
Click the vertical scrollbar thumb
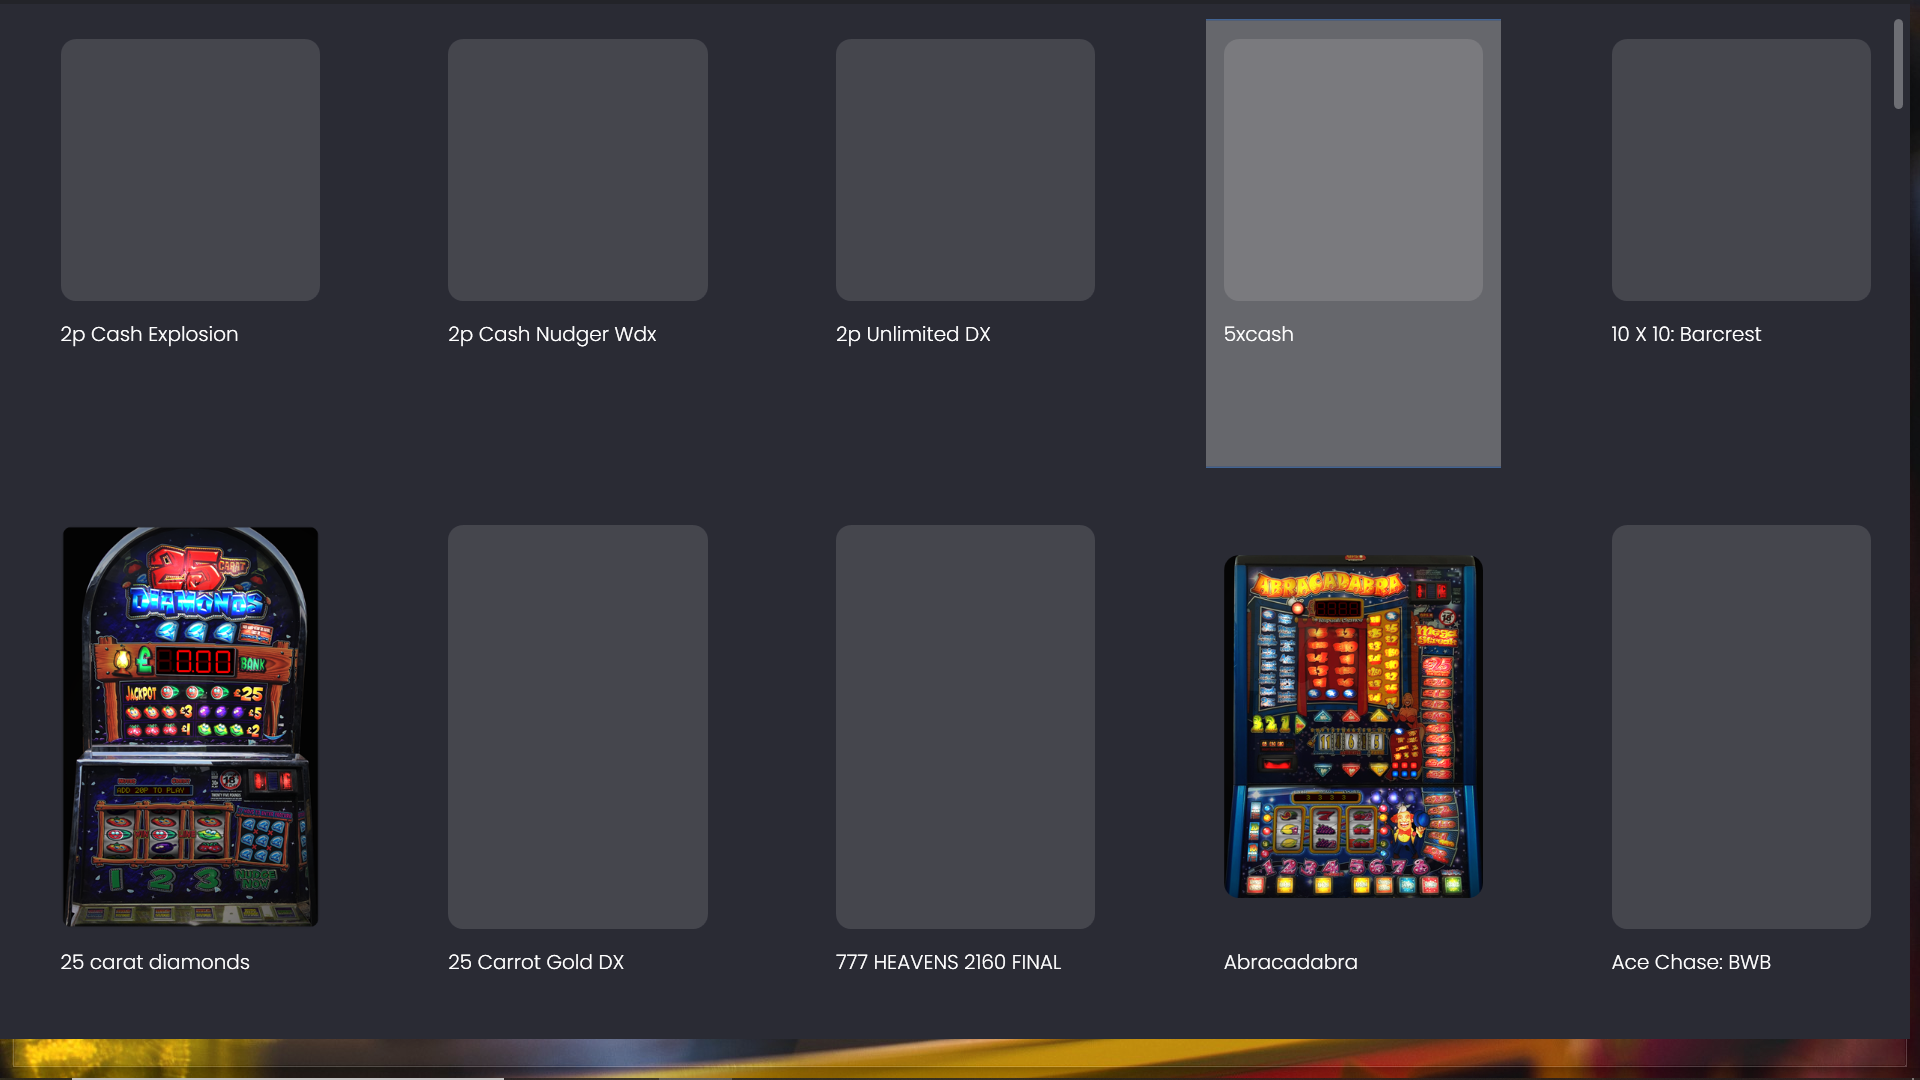coord(1898,64)
